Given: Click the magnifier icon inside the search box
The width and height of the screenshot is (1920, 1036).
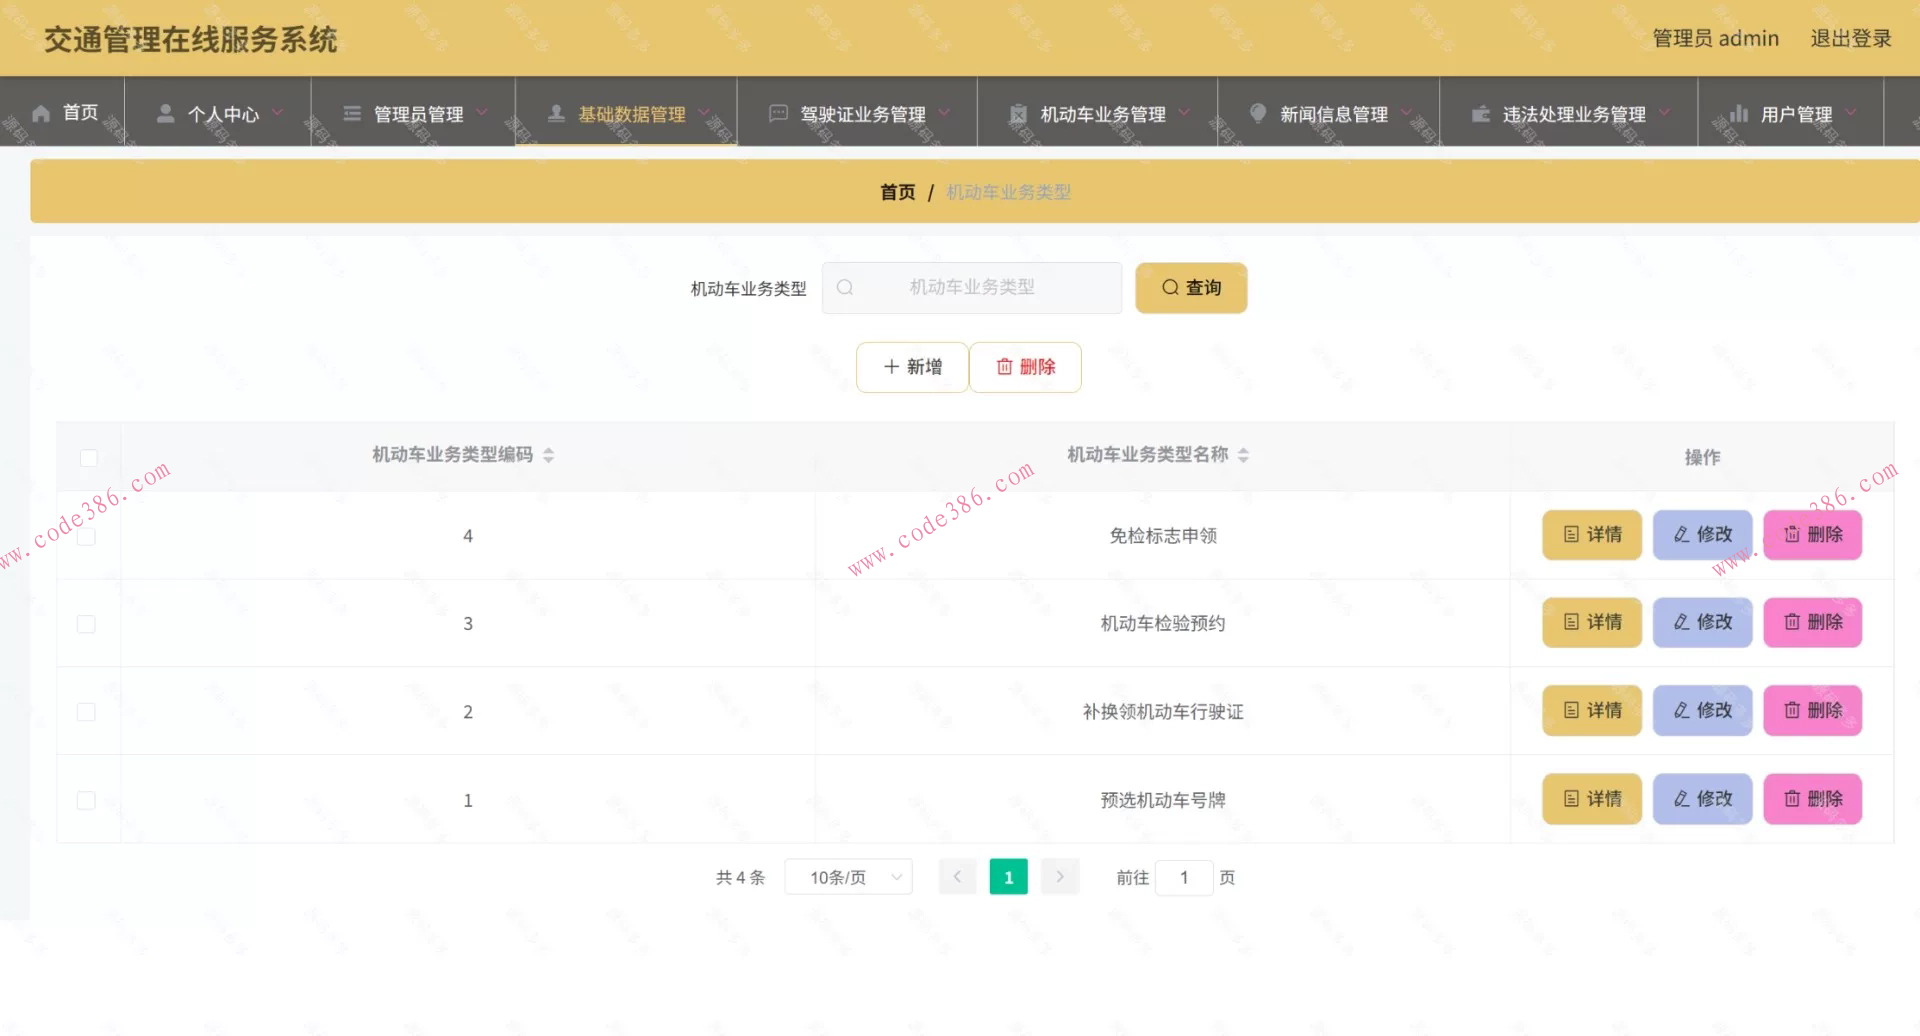Looking at the screenshot, I should coord(845,287).
